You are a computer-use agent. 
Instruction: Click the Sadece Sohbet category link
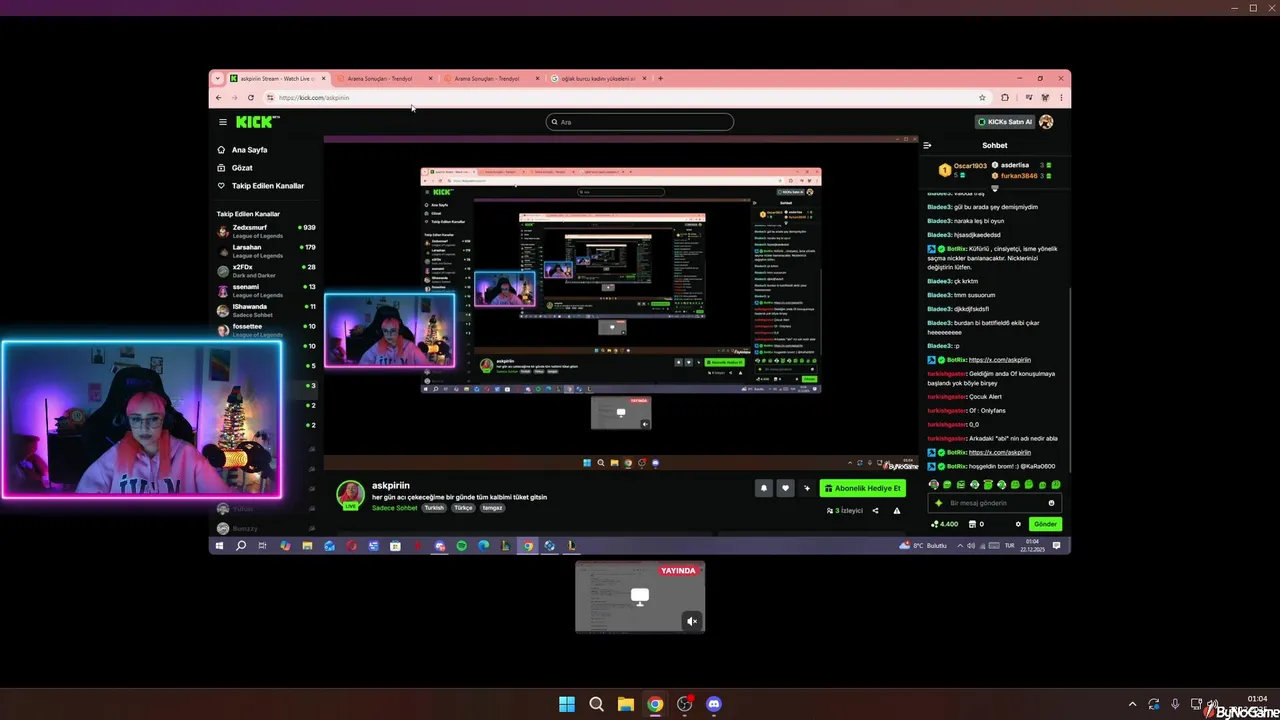pyautogui.click(x=394, y=508)
